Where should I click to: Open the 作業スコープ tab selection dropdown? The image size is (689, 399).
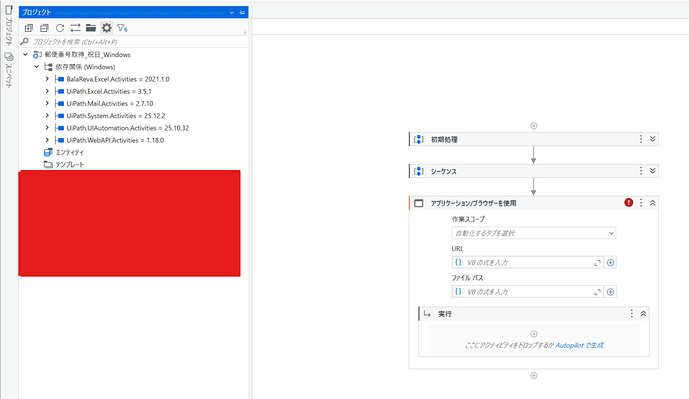tap(534, 233)
